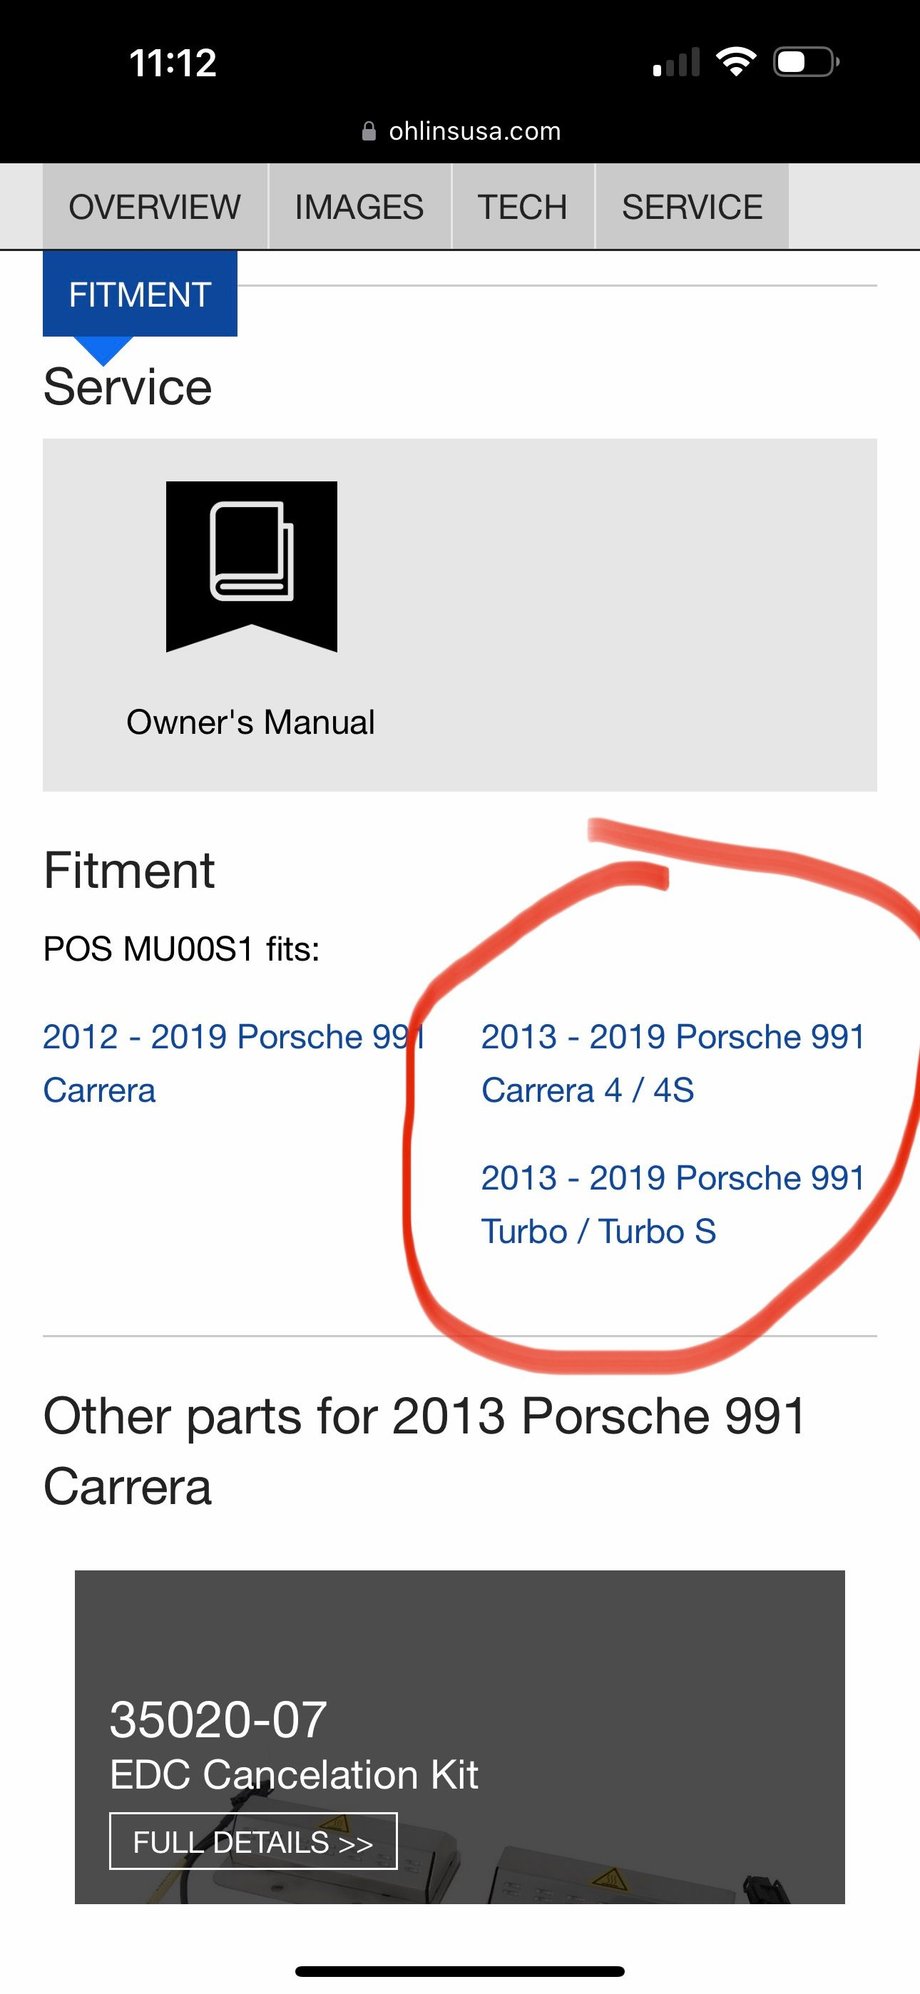920x1994 pixels.
Task: Select the highlighted FITMENT tab
Action: 140,294
